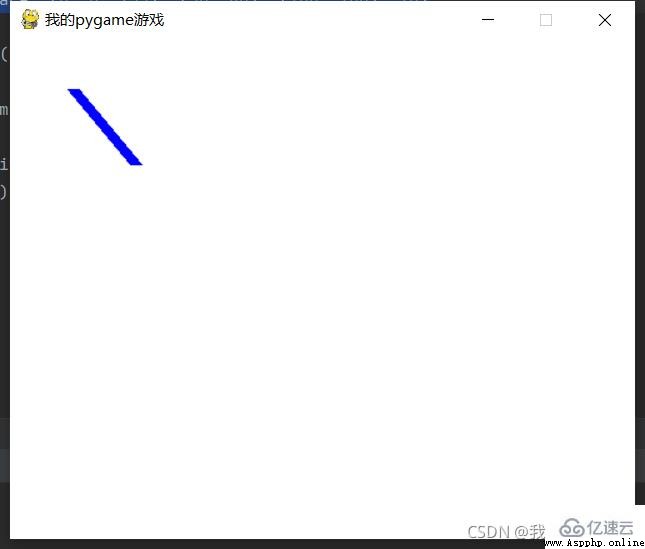Click the pygame snake icon in title bar
This screenshot has height=549, width=645.
click(30, 19)
